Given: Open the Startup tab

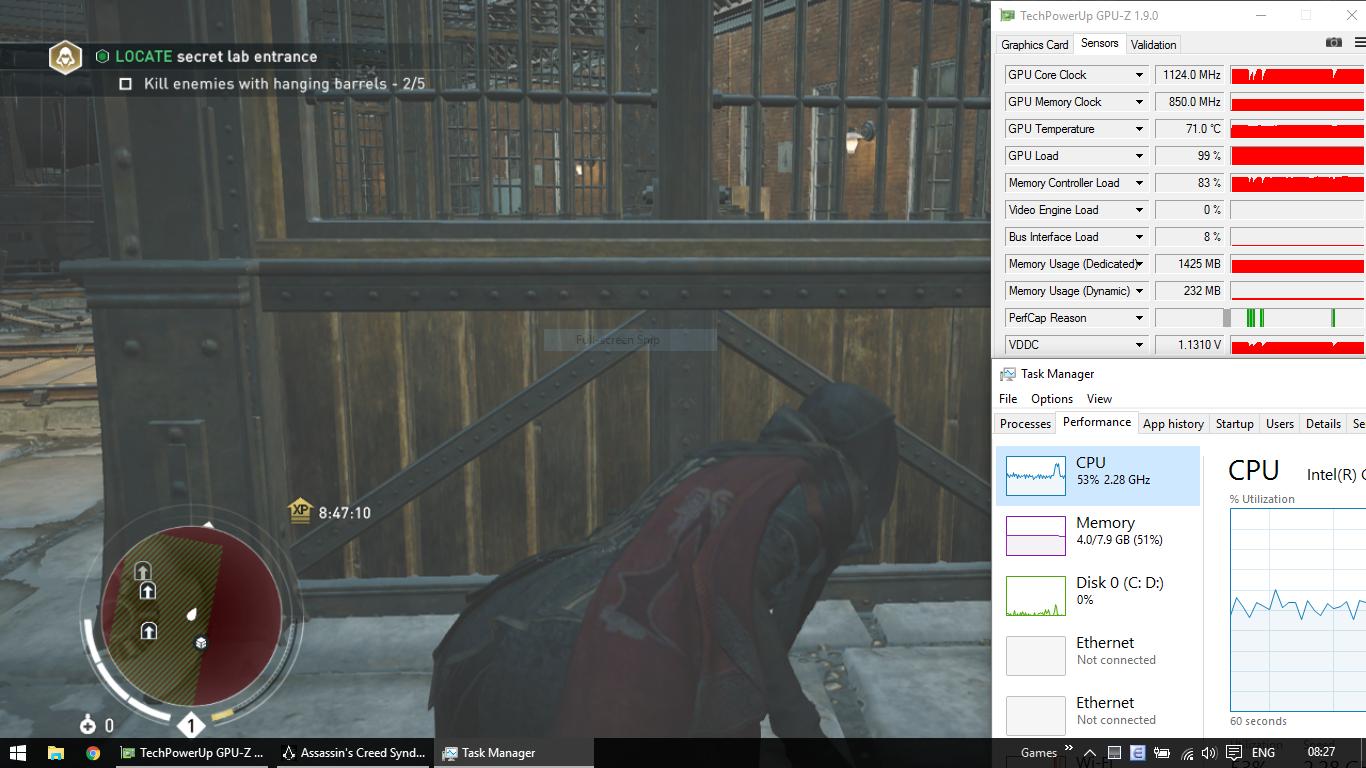Looking at the screenshot, I should coord(1234,424).
